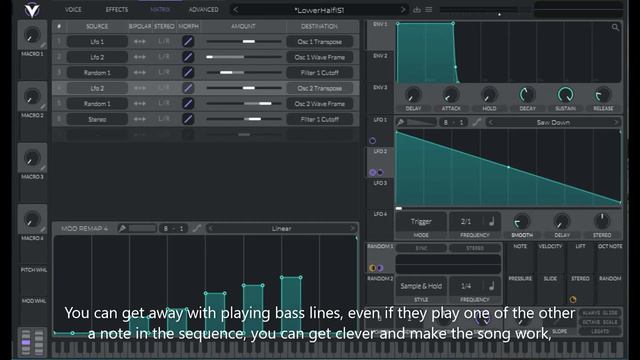Toggle the LEGATO option
The image size is (640, 360).
pos(600,331)
